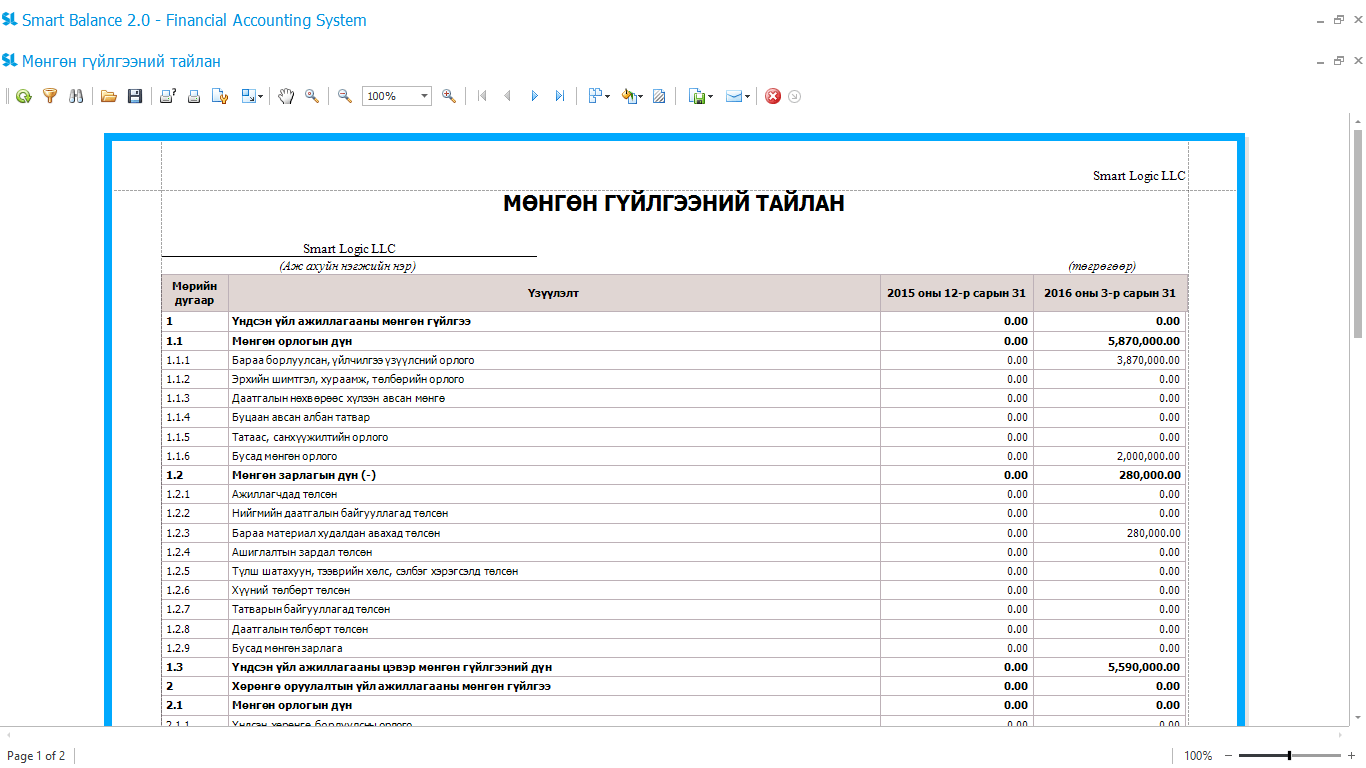Screen dimensions: 1366x768
Task: Click the minus button beside the zoom slider
Action: pyautogui.click(x=1229, y=756)
